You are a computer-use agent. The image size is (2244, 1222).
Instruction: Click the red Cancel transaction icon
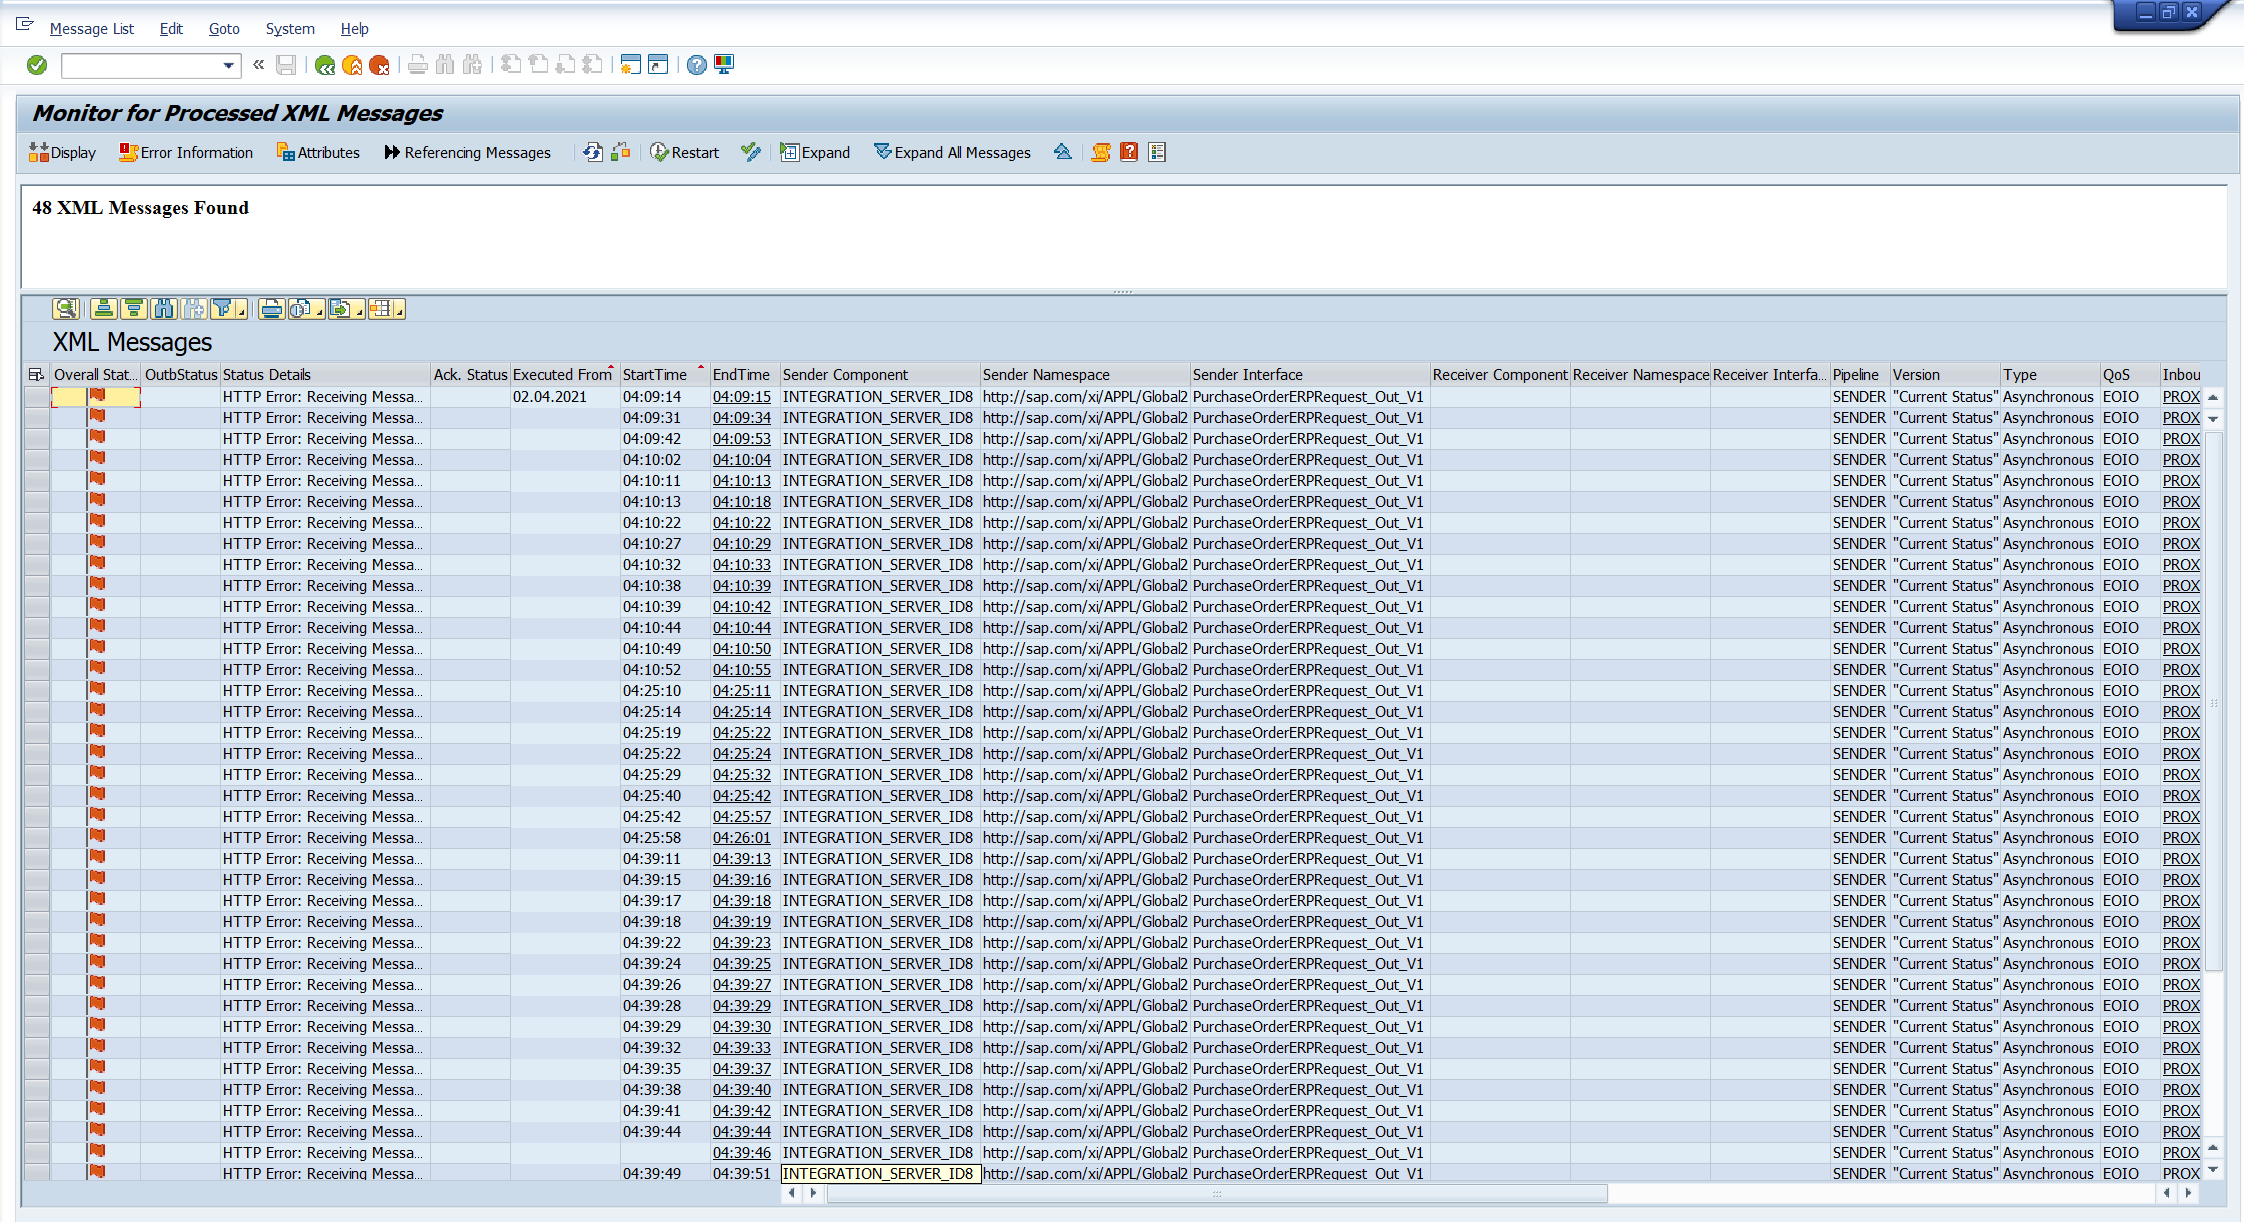click(x=379, y=65)
